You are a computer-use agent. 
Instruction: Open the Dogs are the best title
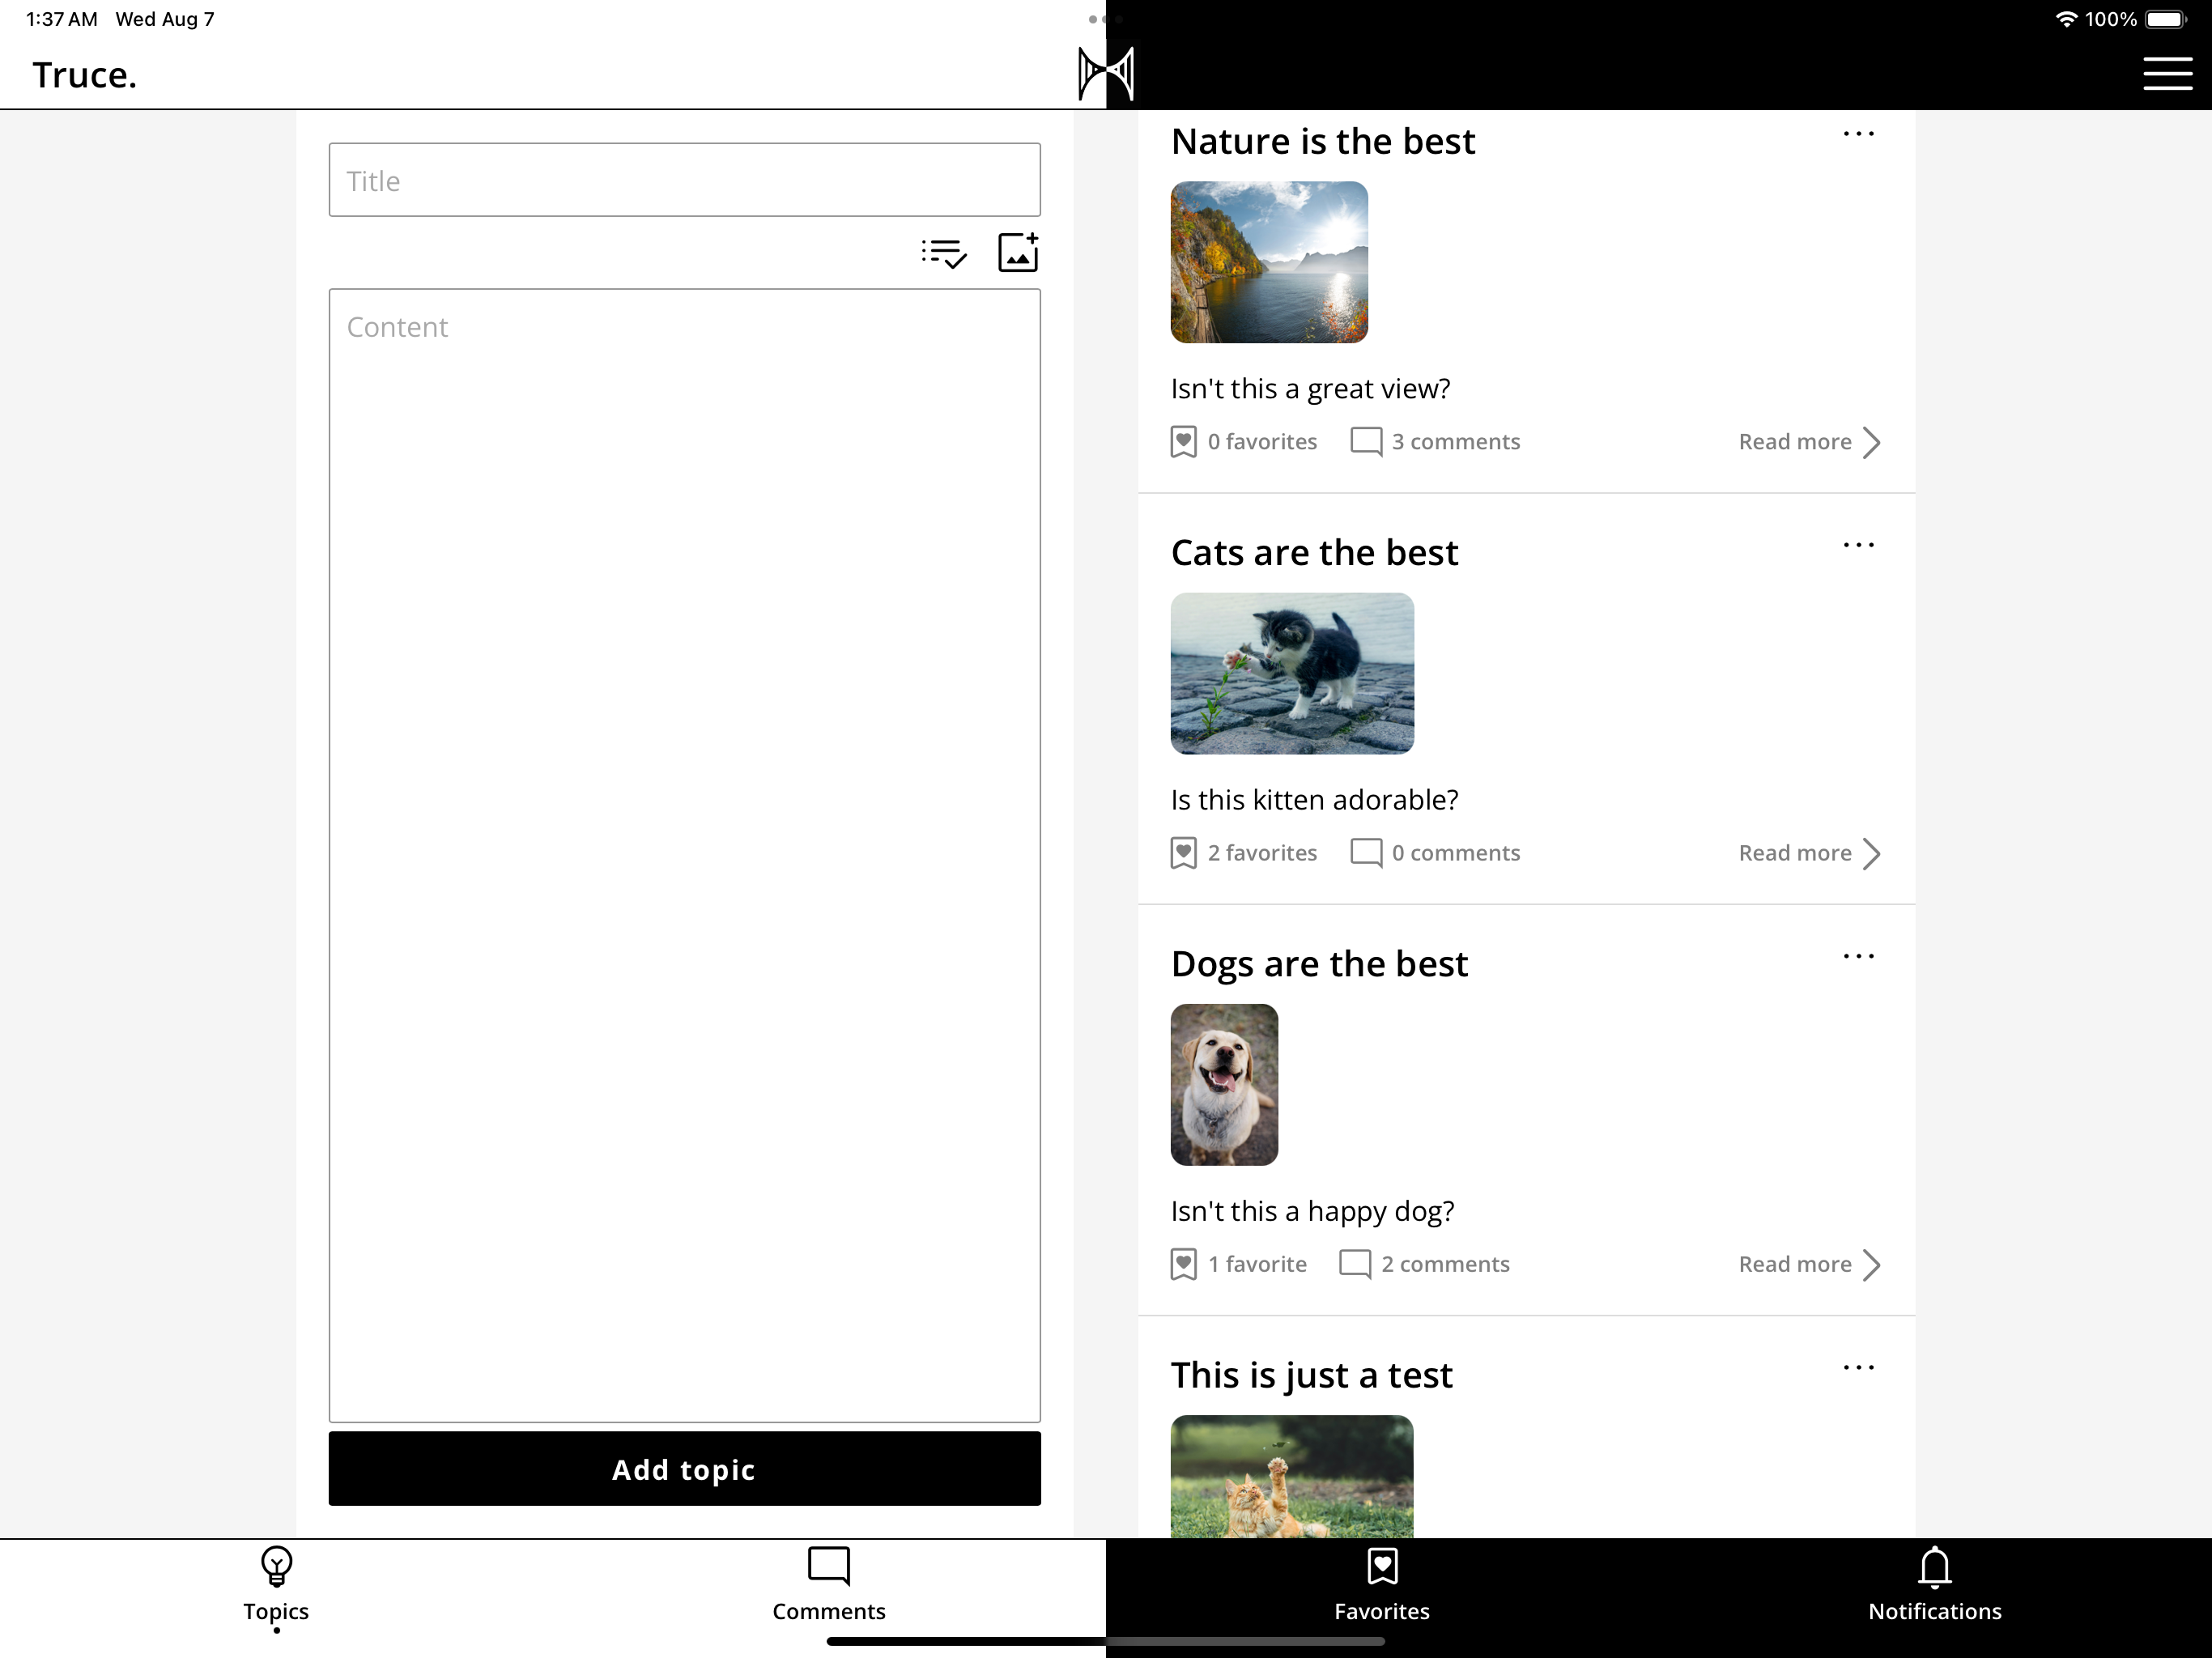1319,963
